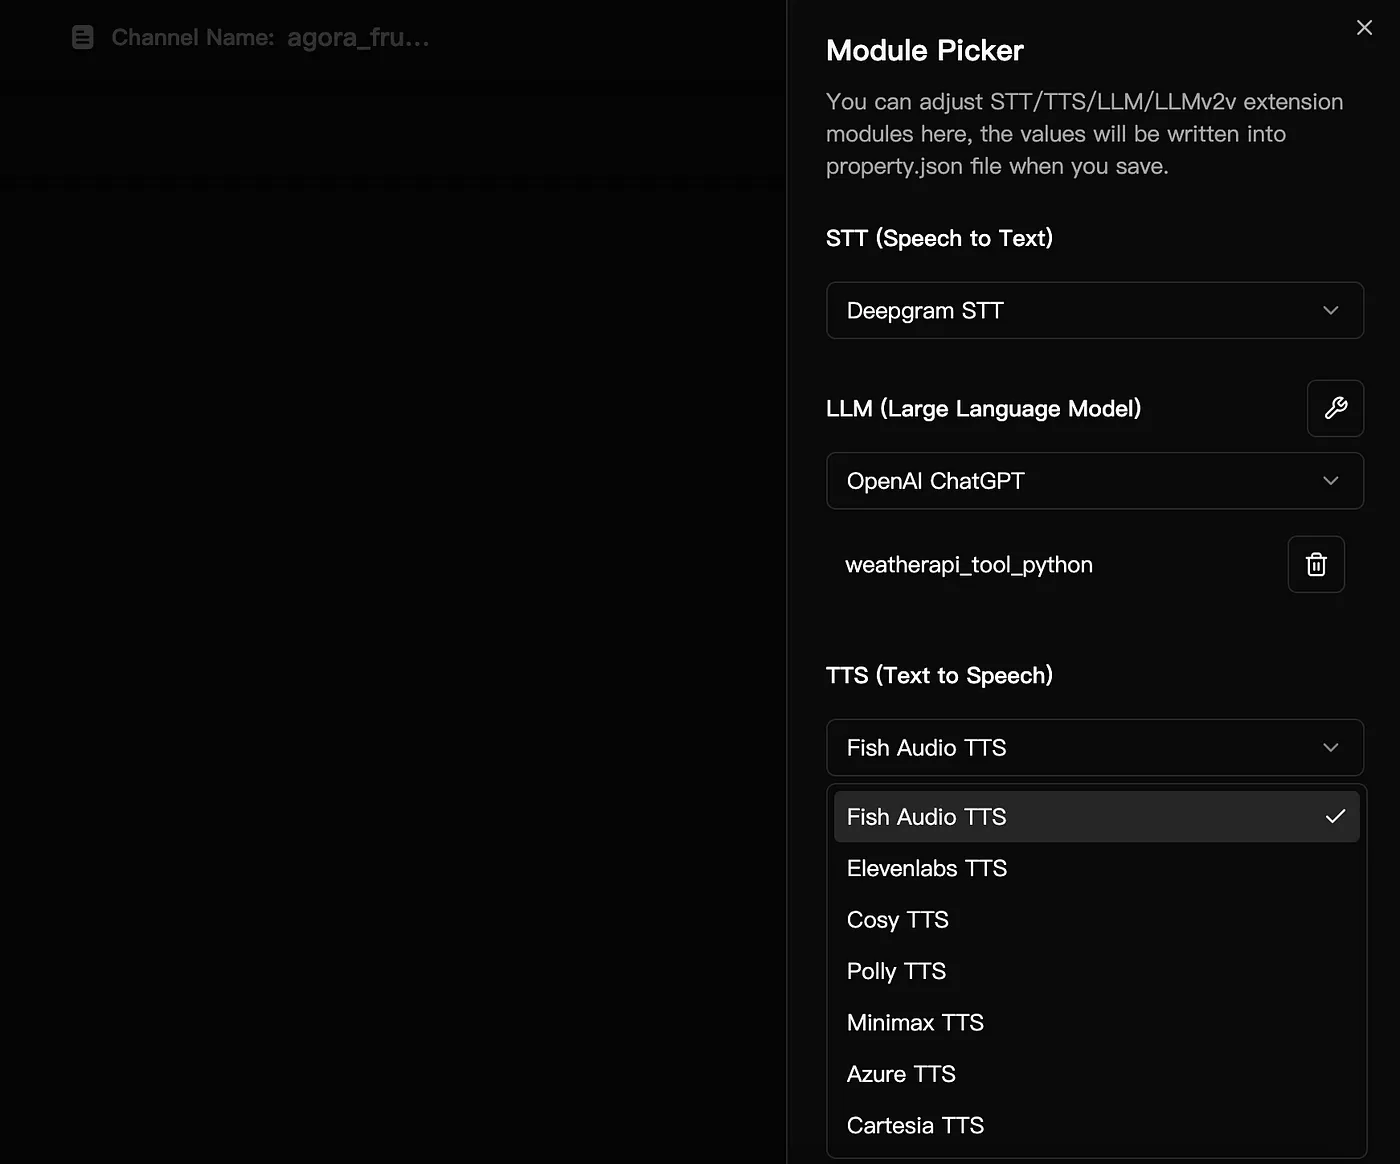Select Cartesia TTS option

(x=915, y=1126)
